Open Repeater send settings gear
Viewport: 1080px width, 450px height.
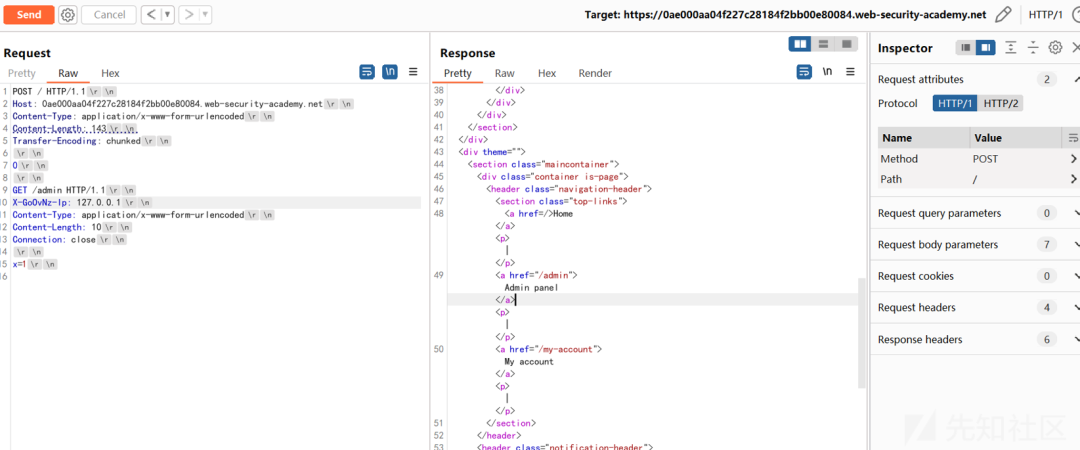tap(68, 14)
